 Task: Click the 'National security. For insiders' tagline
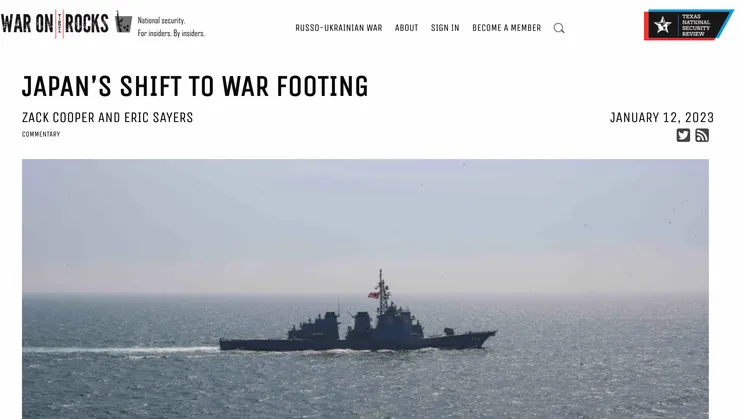tap(171, 27)
